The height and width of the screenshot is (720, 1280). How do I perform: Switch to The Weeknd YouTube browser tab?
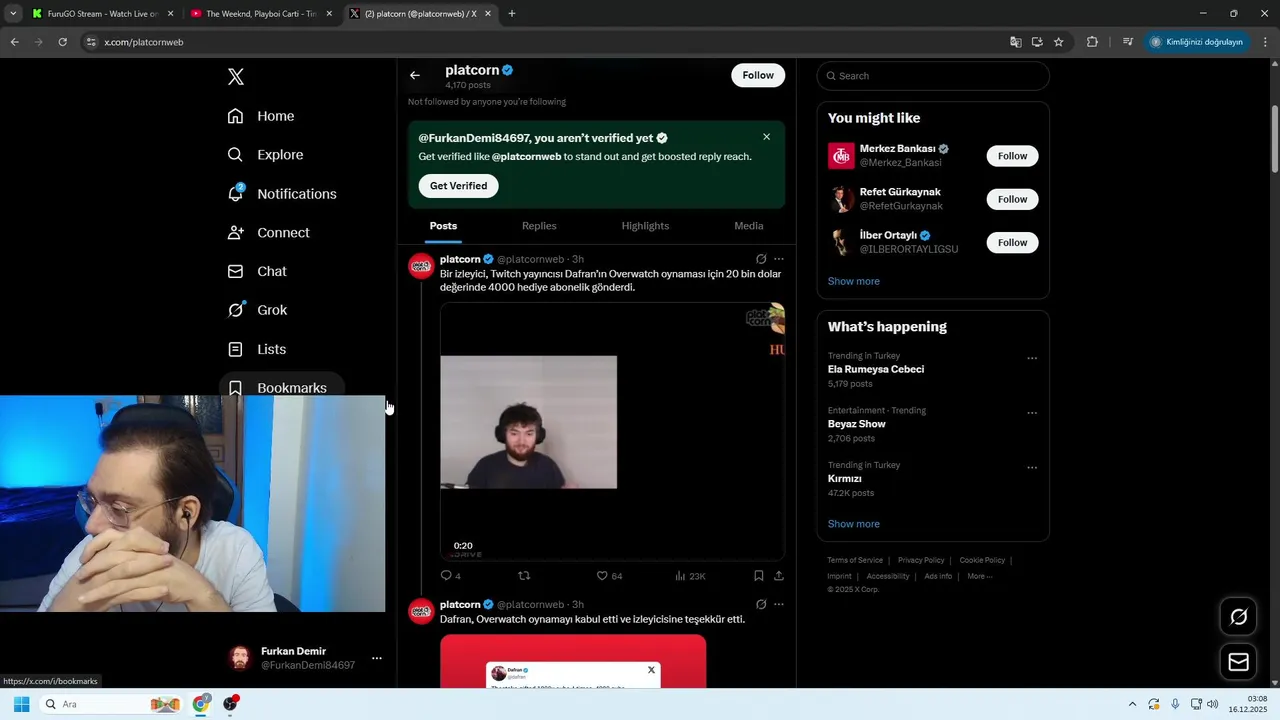pos(261,14)
